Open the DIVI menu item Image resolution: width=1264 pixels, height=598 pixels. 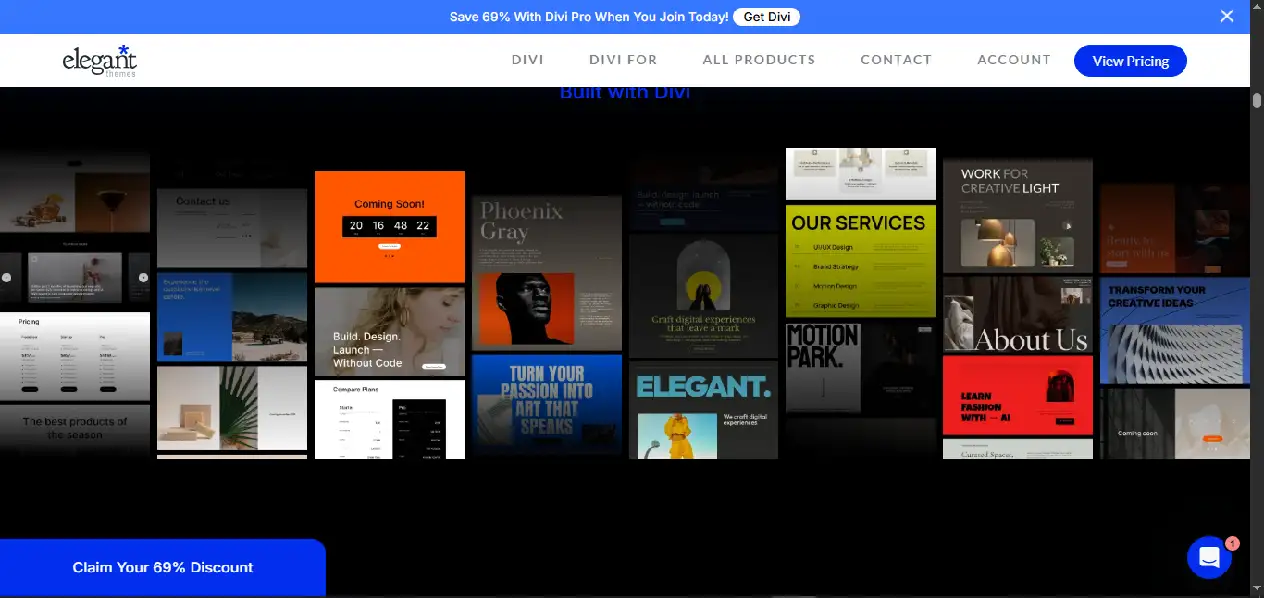coord(527,60)
